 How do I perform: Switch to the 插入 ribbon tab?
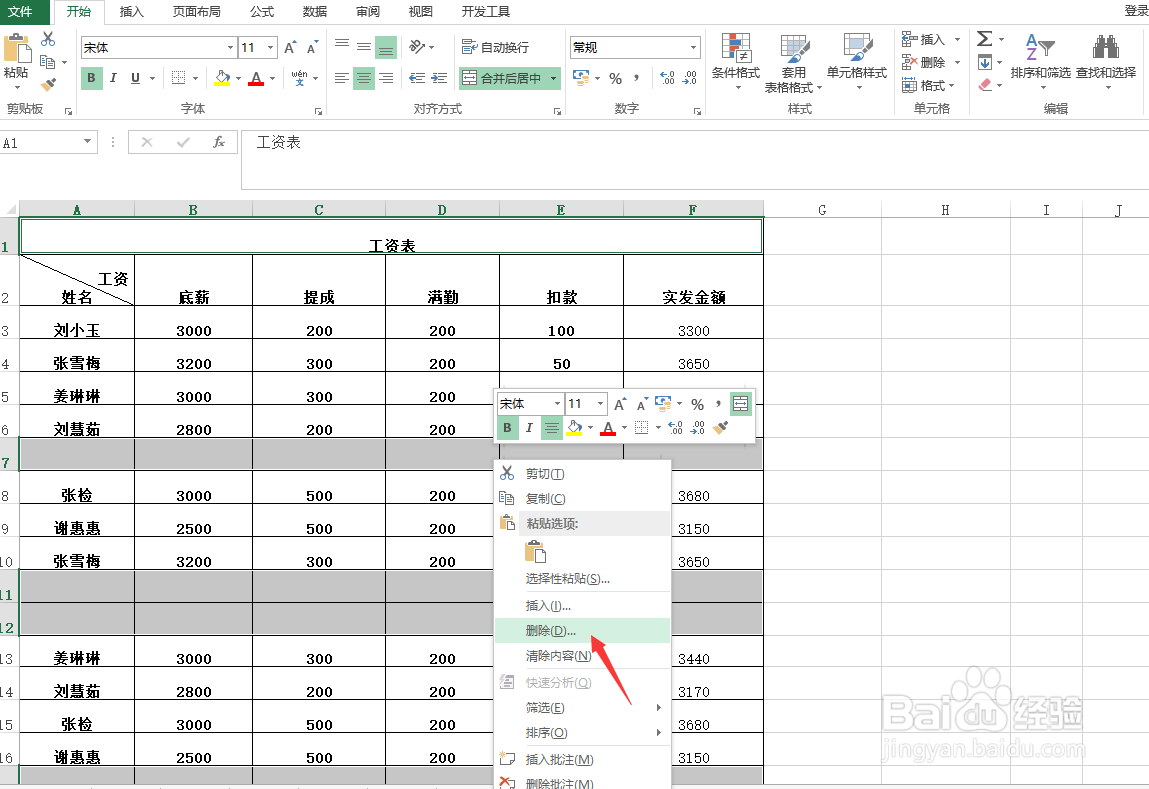click(131, 12)
